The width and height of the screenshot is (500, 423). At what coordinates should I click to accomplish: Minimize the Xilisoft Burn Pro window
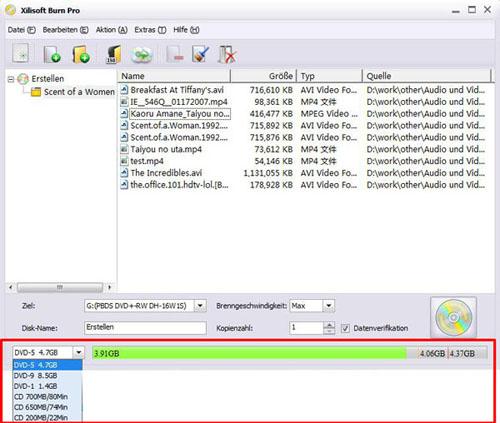click(x=456, y=11)
